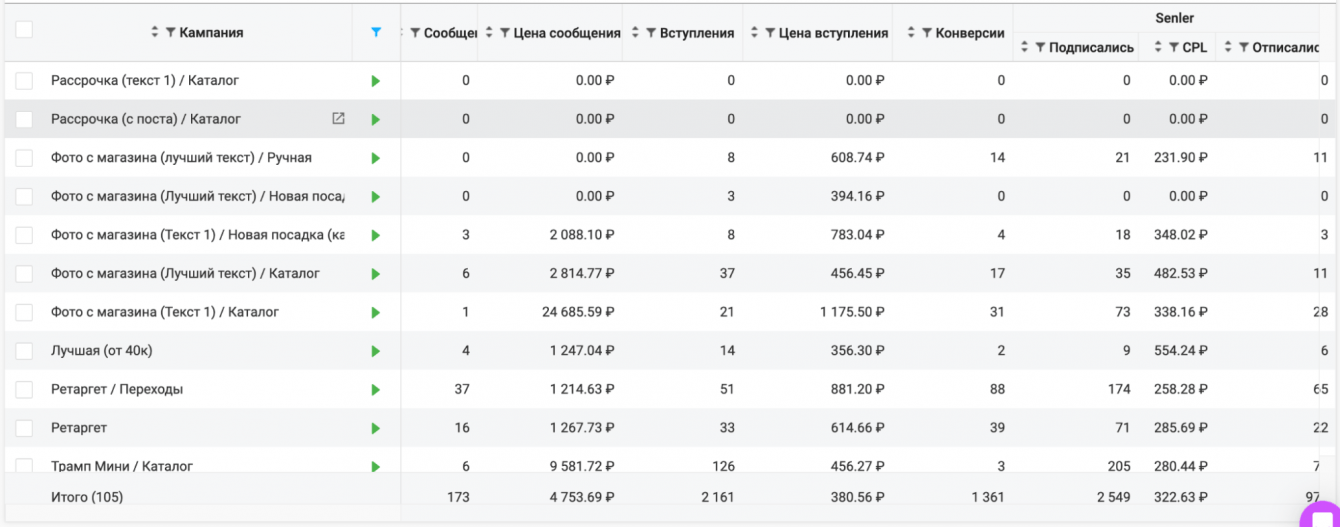Click filter icon in Цена сообщения header
The height and width of the screenshot is (527, 1340).
505,33
